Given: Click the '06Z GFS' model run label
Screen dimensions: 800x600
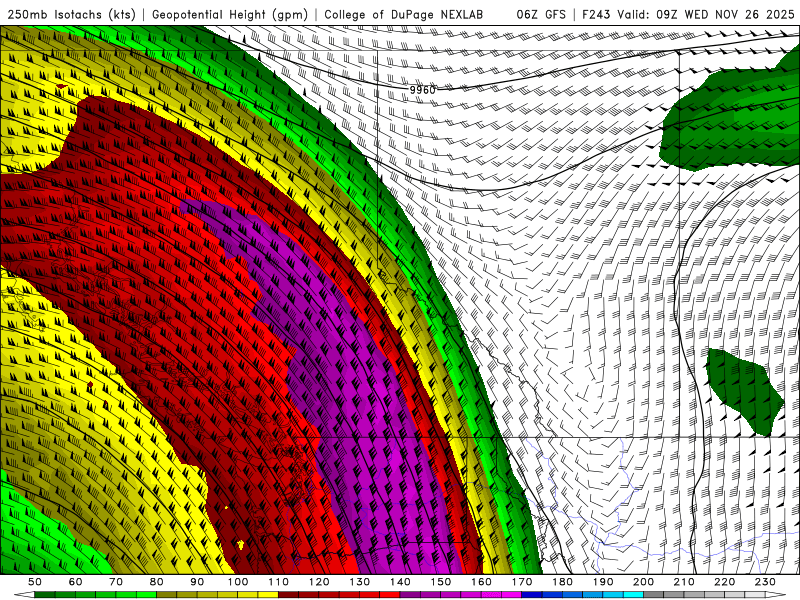Looking at the screenshot, I should (x=541, y=15).
